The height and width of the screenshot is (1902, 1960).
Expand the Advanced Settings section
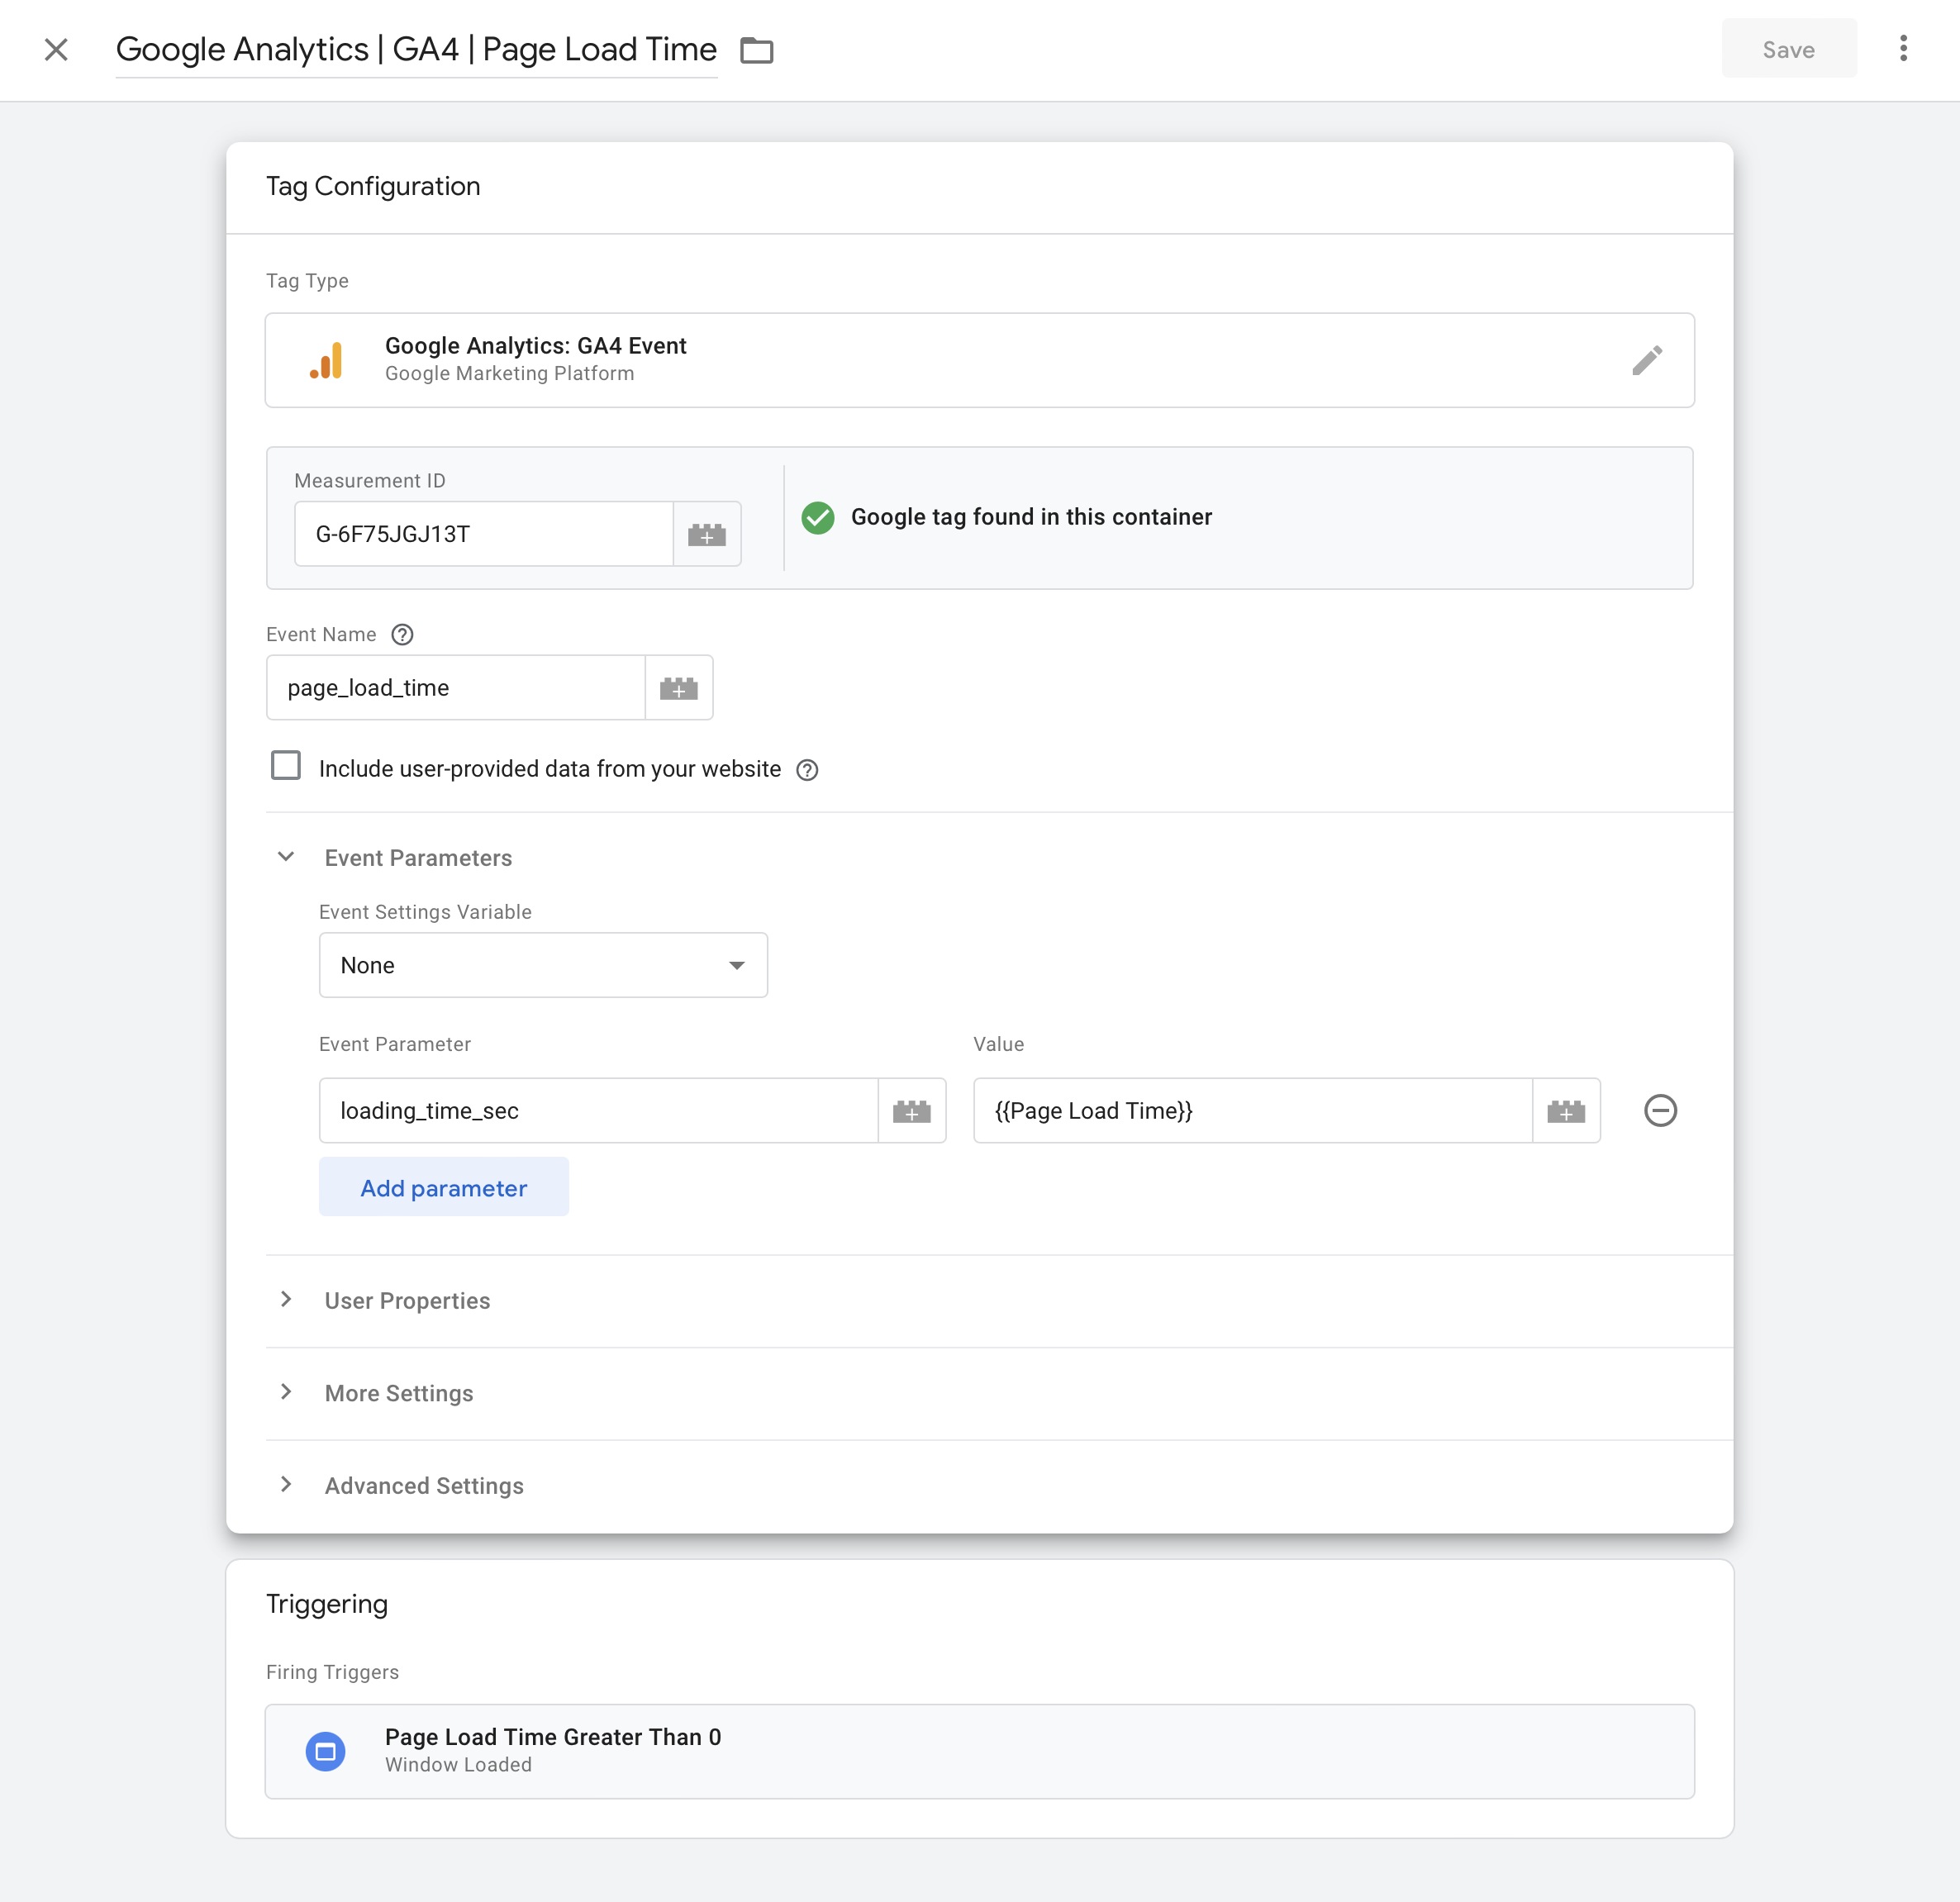click(287, 1484)
